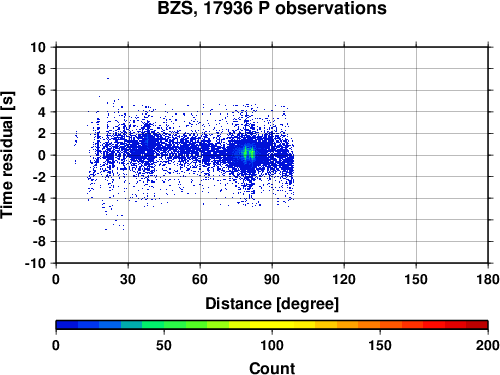Pick the yellow segment above the 100 label
The image size is (500, 375).
pyautogui.click(x=272, y=325)
